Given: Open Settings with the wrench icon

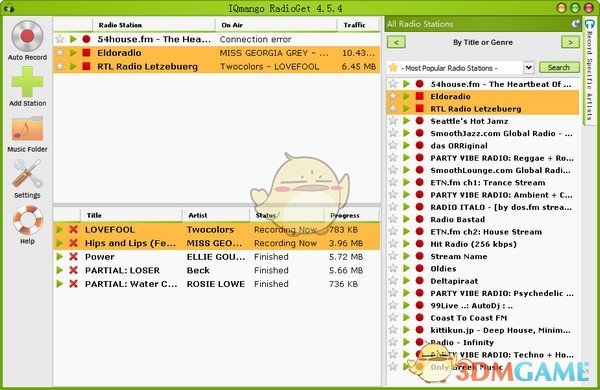Looking at the screenshot, I should coord(27,179).
